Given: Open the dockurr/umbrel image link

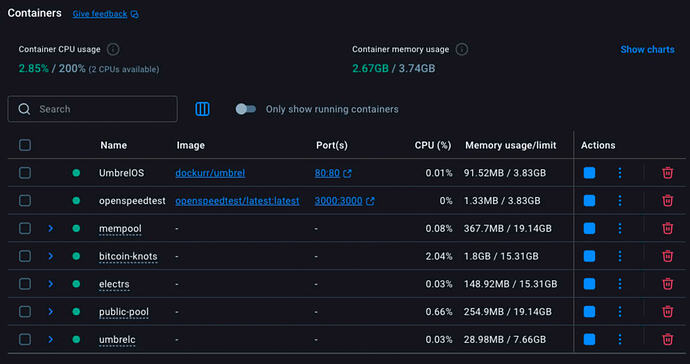Looking at the screenshot, I should (x=210, y=173).
